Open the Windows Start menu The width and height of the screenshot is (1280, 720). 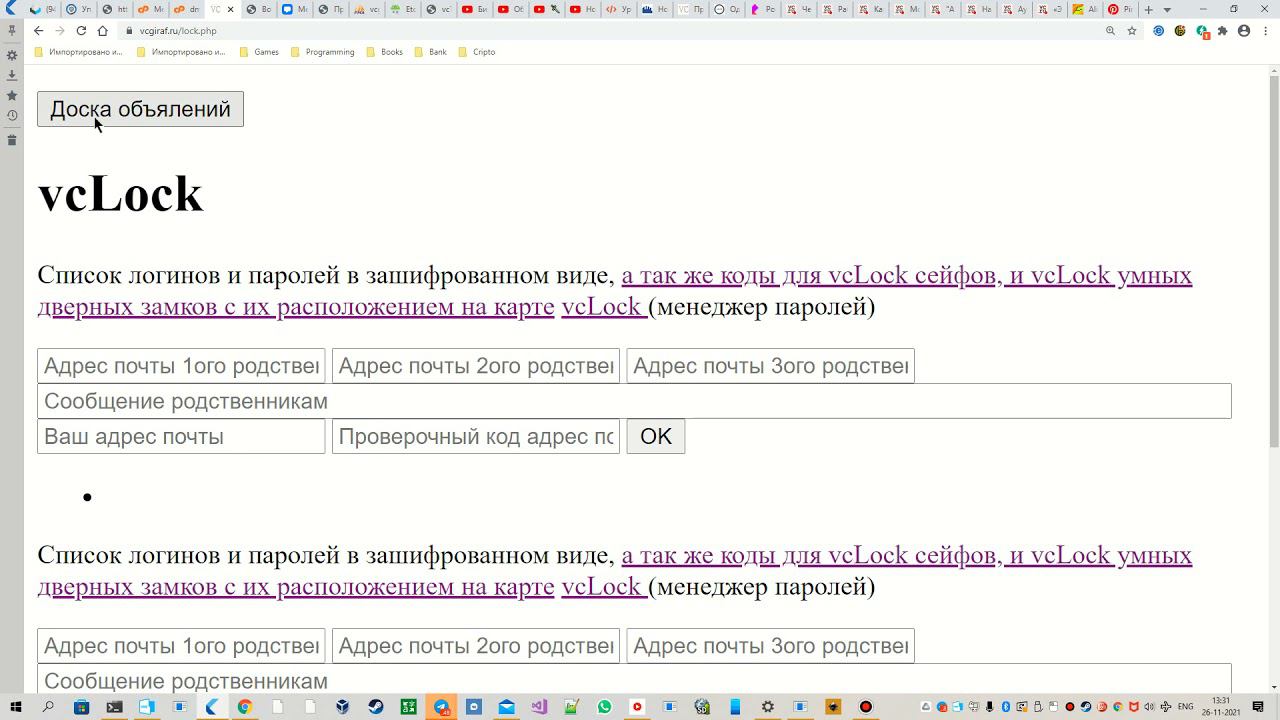[x=15, y=707]
